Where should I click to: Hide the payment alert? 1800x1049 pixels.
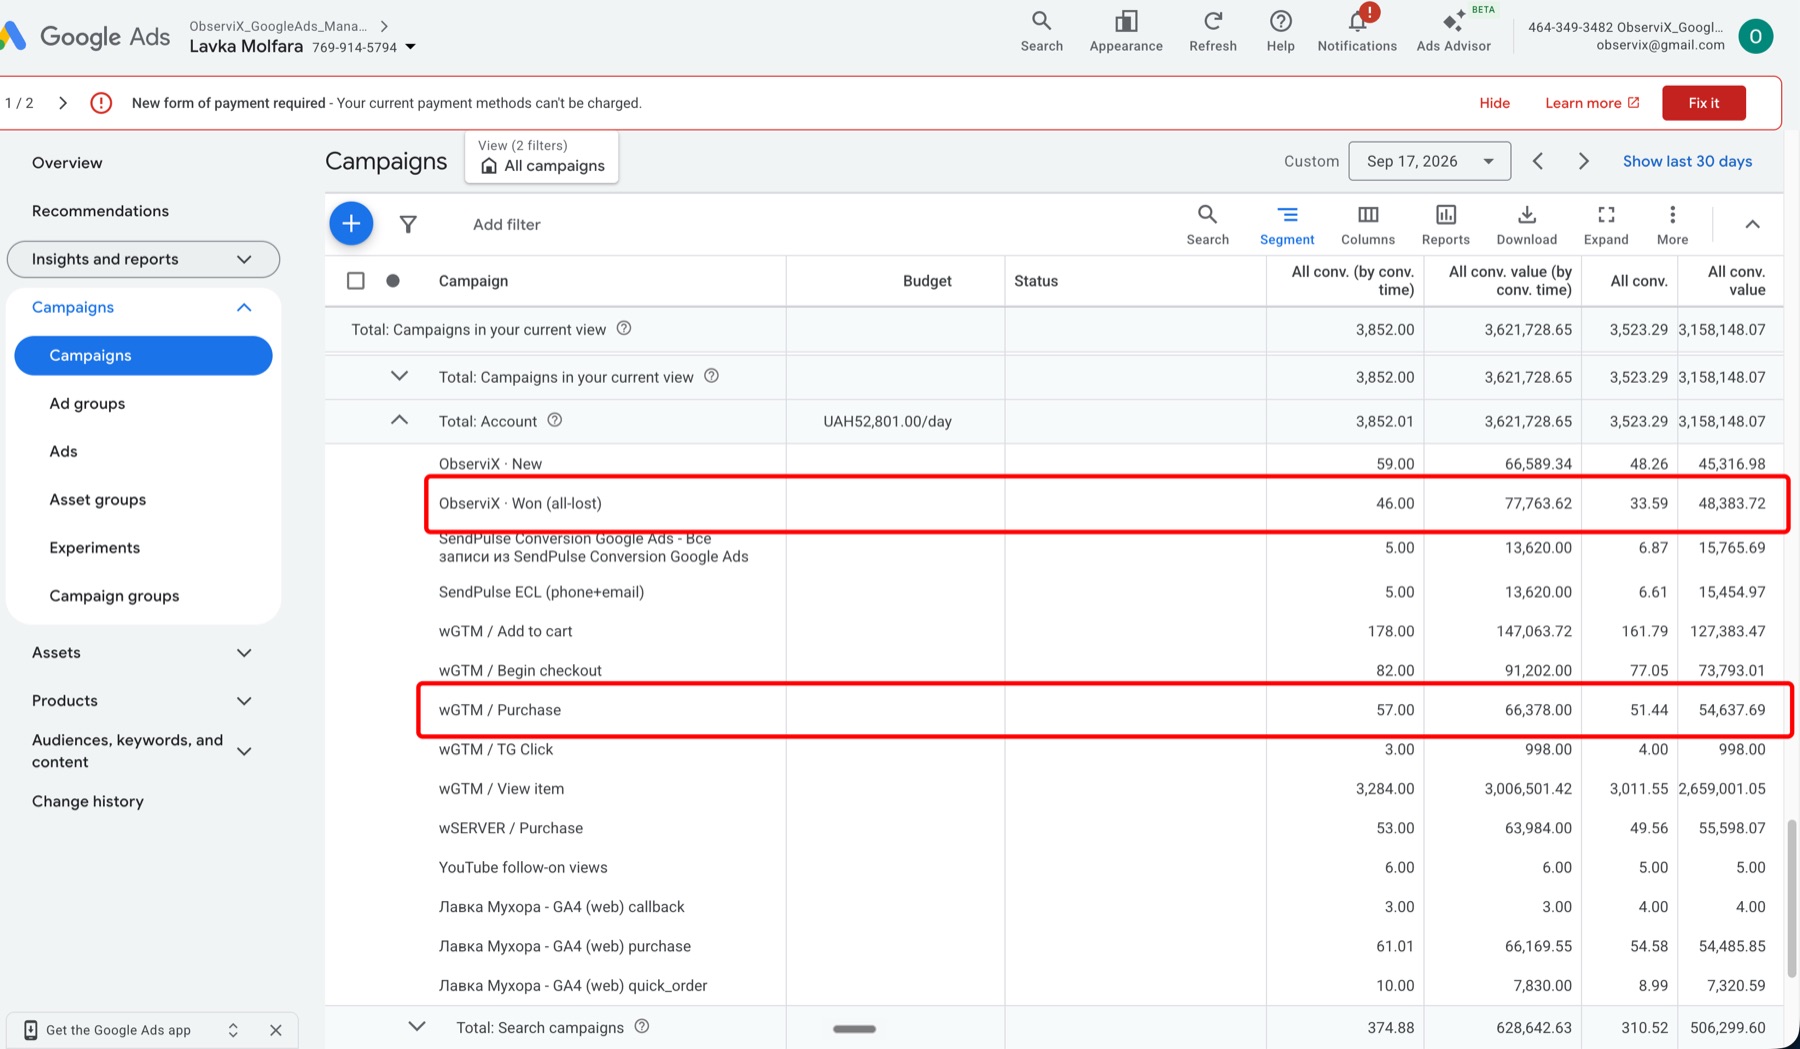tap(1494, 103)
